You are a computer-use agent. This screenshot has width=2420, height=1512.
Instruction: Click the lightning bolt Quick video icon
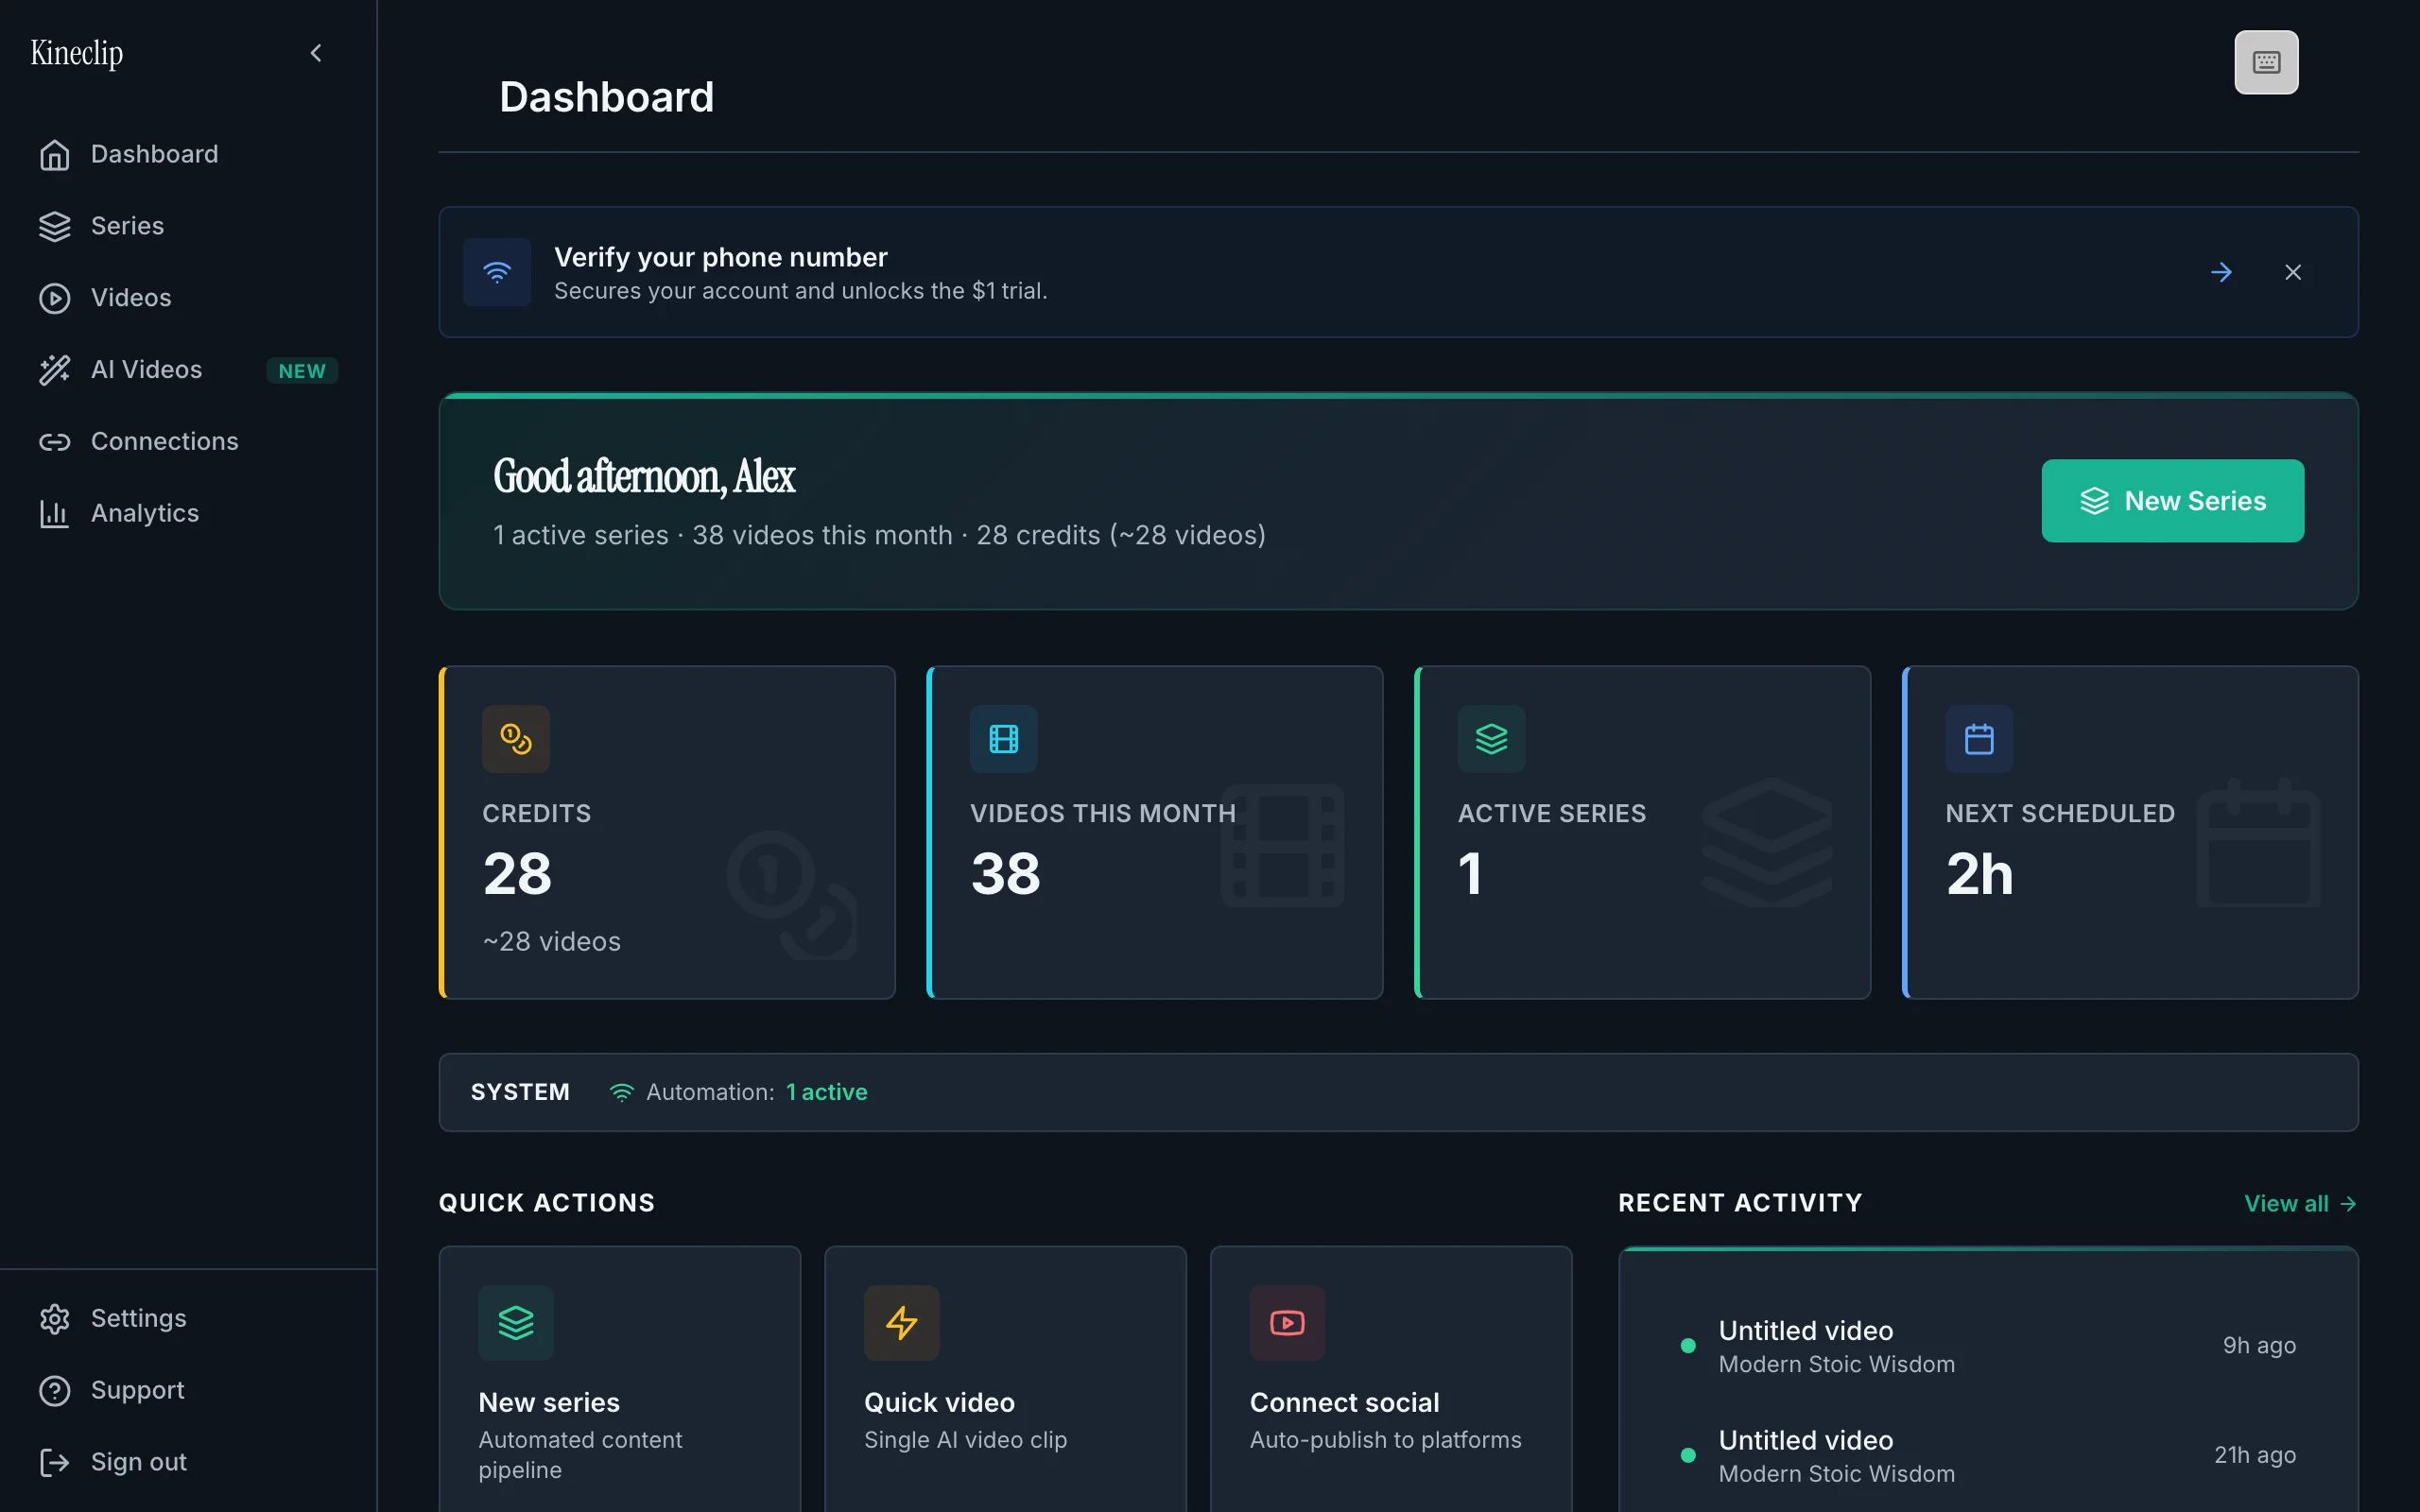point(902,1323)
